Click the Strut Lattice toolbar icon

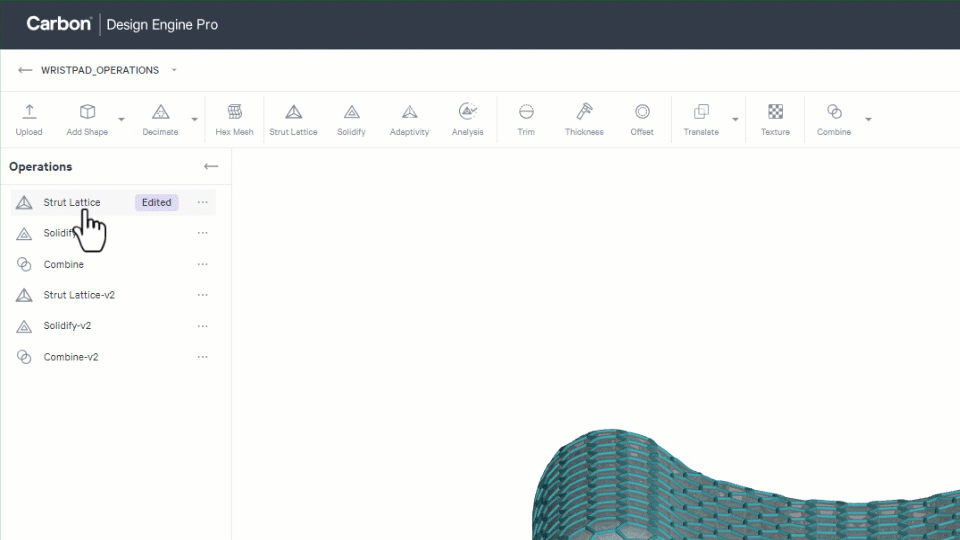point(293,112)
